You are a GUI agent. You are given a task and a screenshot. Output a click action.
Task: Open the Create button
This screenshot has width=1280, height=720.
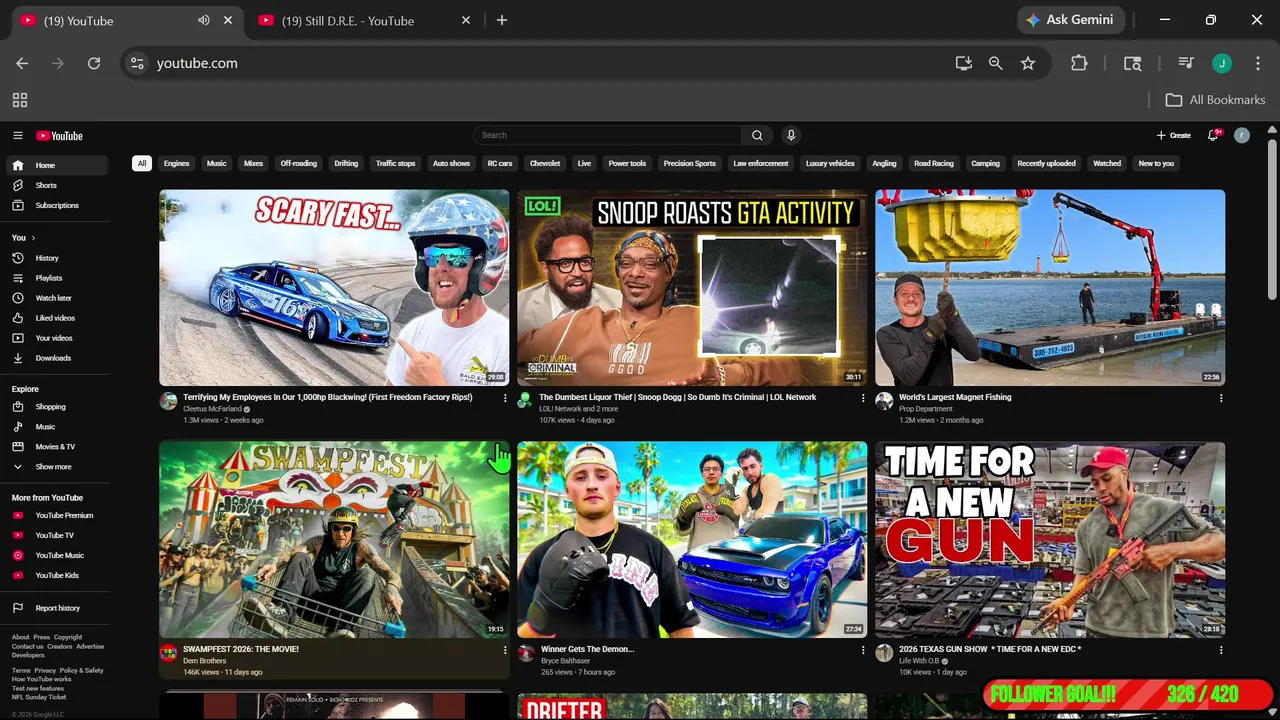tap(1174, 135)
